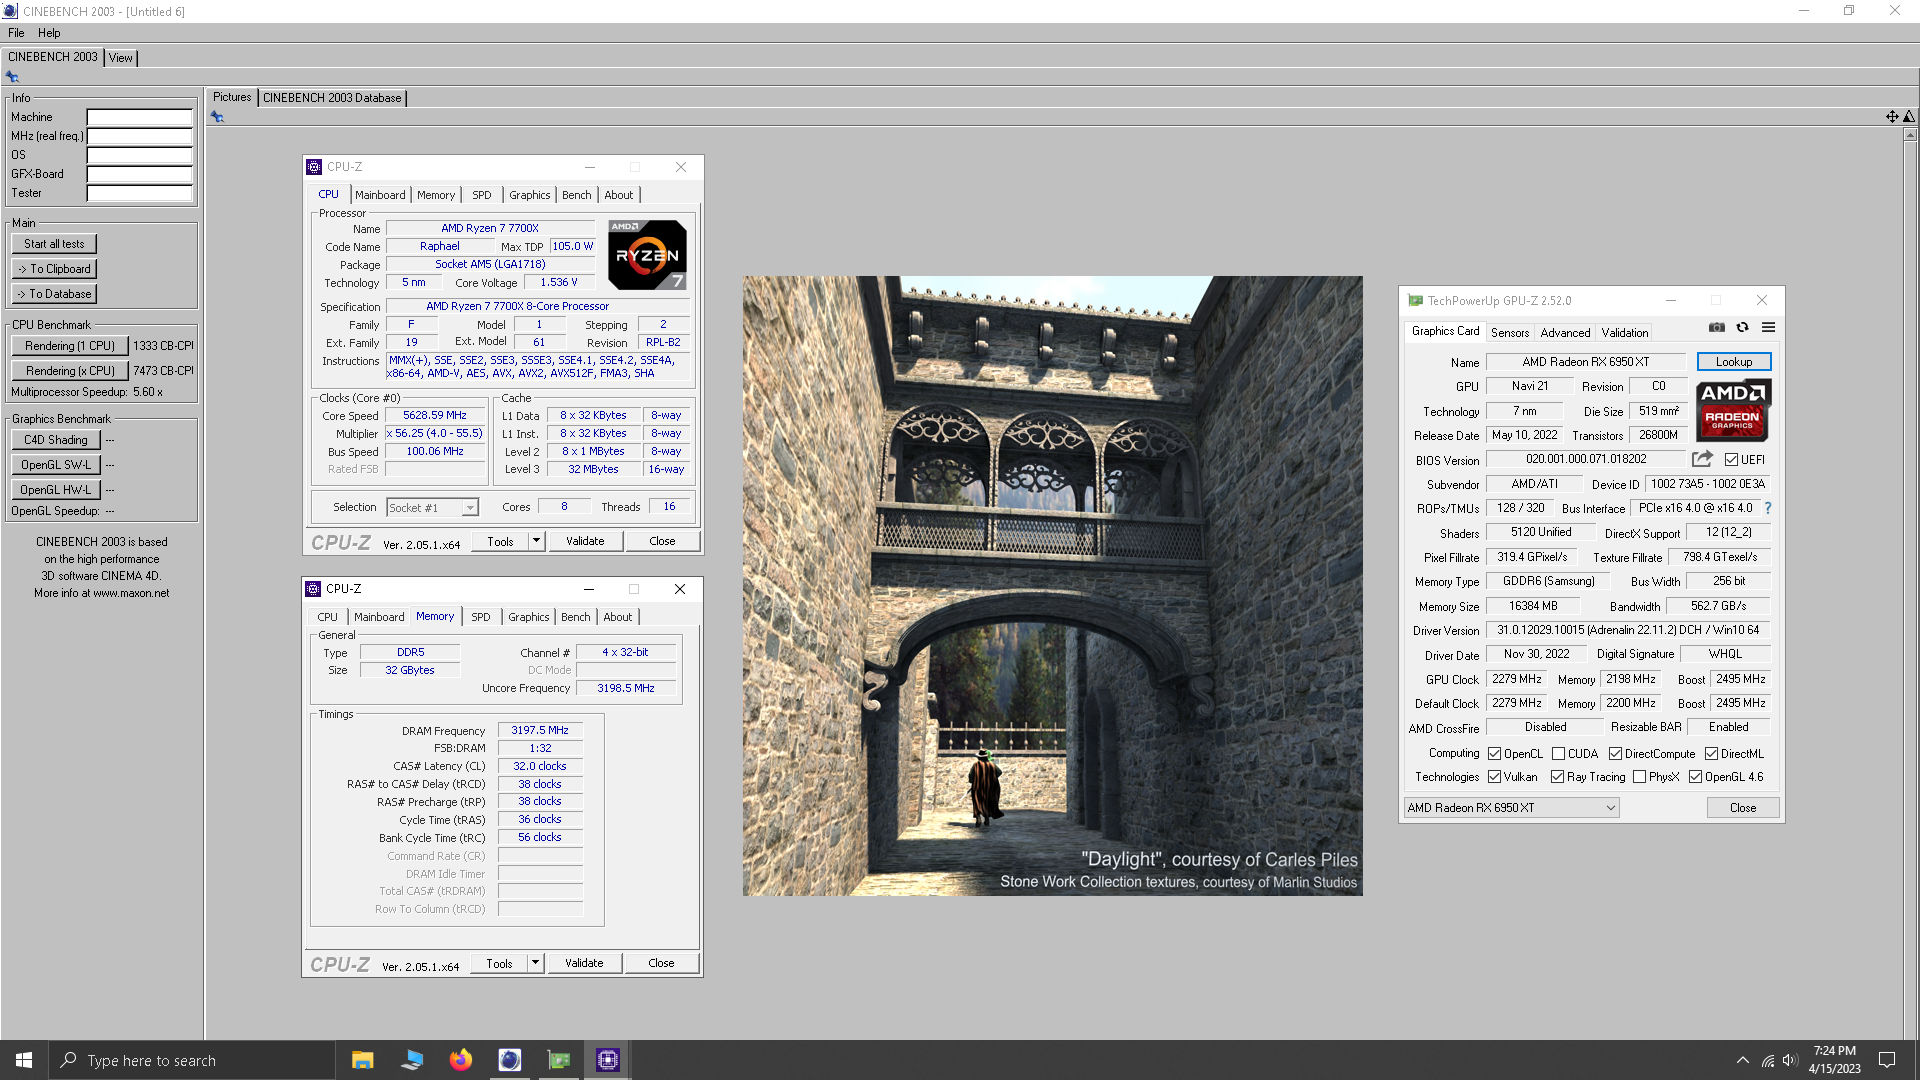This screenshot has width=1920, height=1080.
Task: Click the Ryzen 7 logo in CPU-Z
Action: [648, 255]
